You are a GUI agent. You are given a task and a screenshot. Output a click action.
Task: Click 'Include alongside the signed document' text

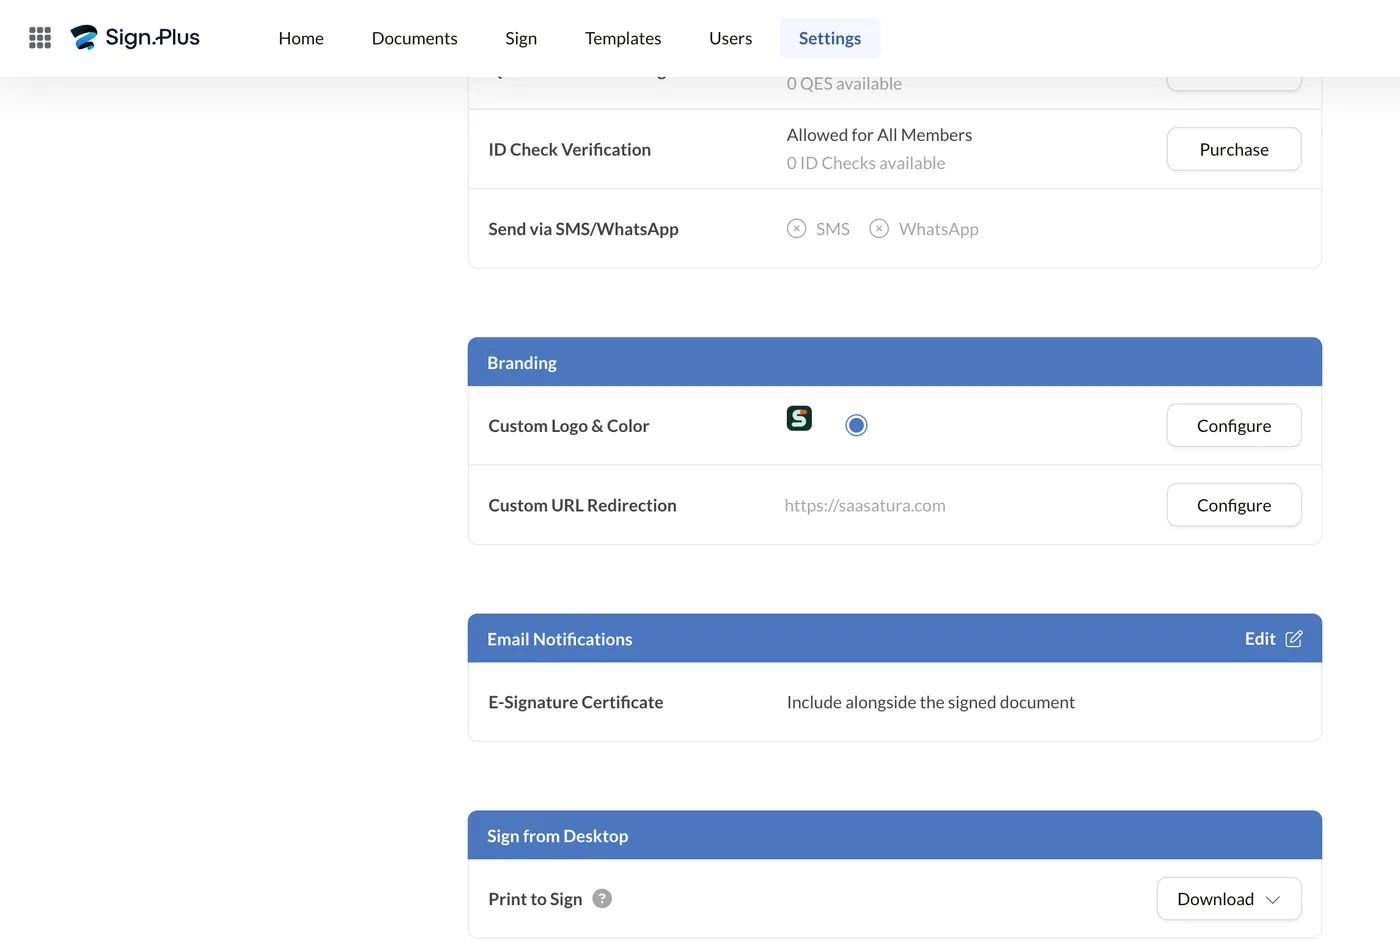[930, 703]
